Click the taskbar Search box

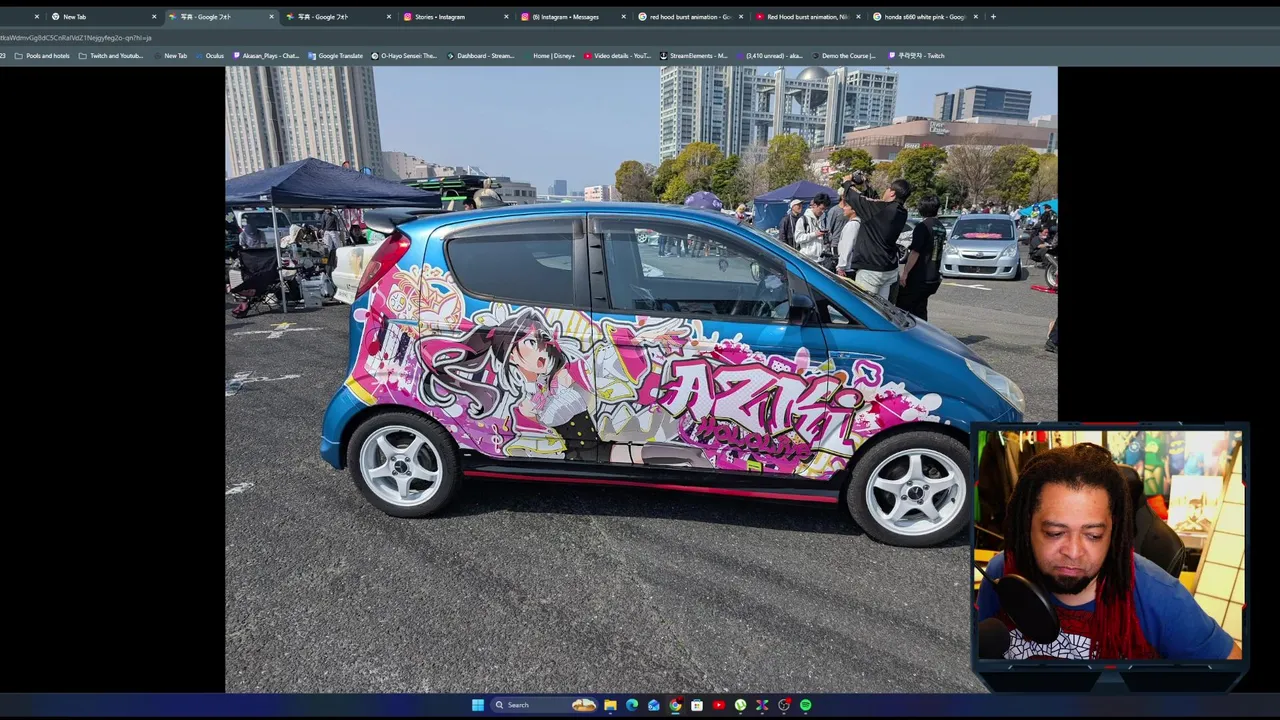[544, 705]
